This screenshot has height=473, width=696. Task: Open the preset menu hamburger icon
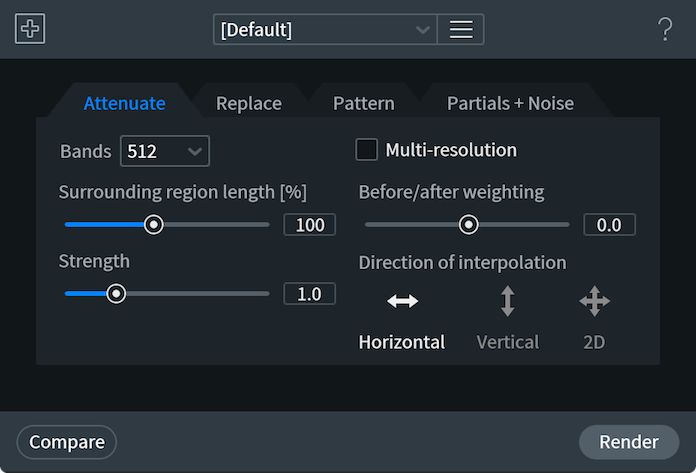(x=461, y=29)
